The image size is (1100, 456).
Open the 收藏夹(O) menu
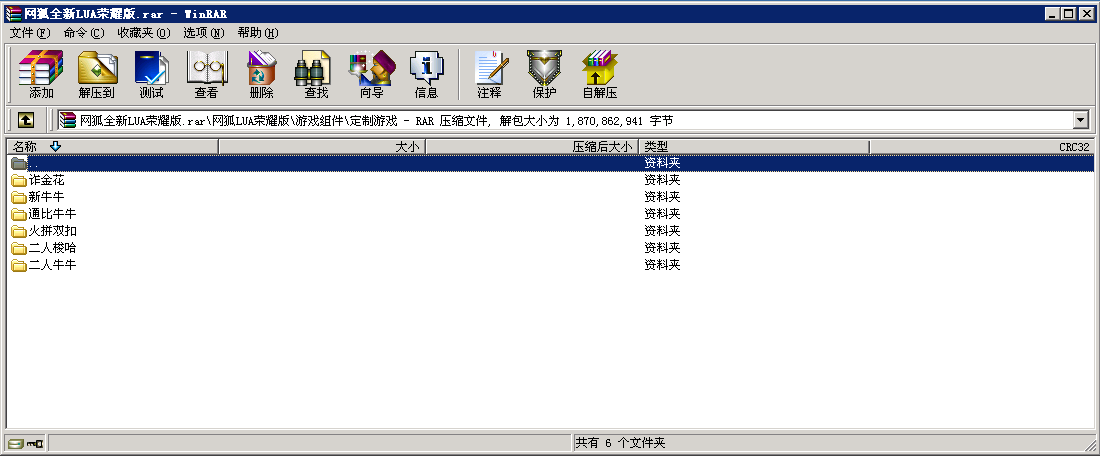point(143,32)
